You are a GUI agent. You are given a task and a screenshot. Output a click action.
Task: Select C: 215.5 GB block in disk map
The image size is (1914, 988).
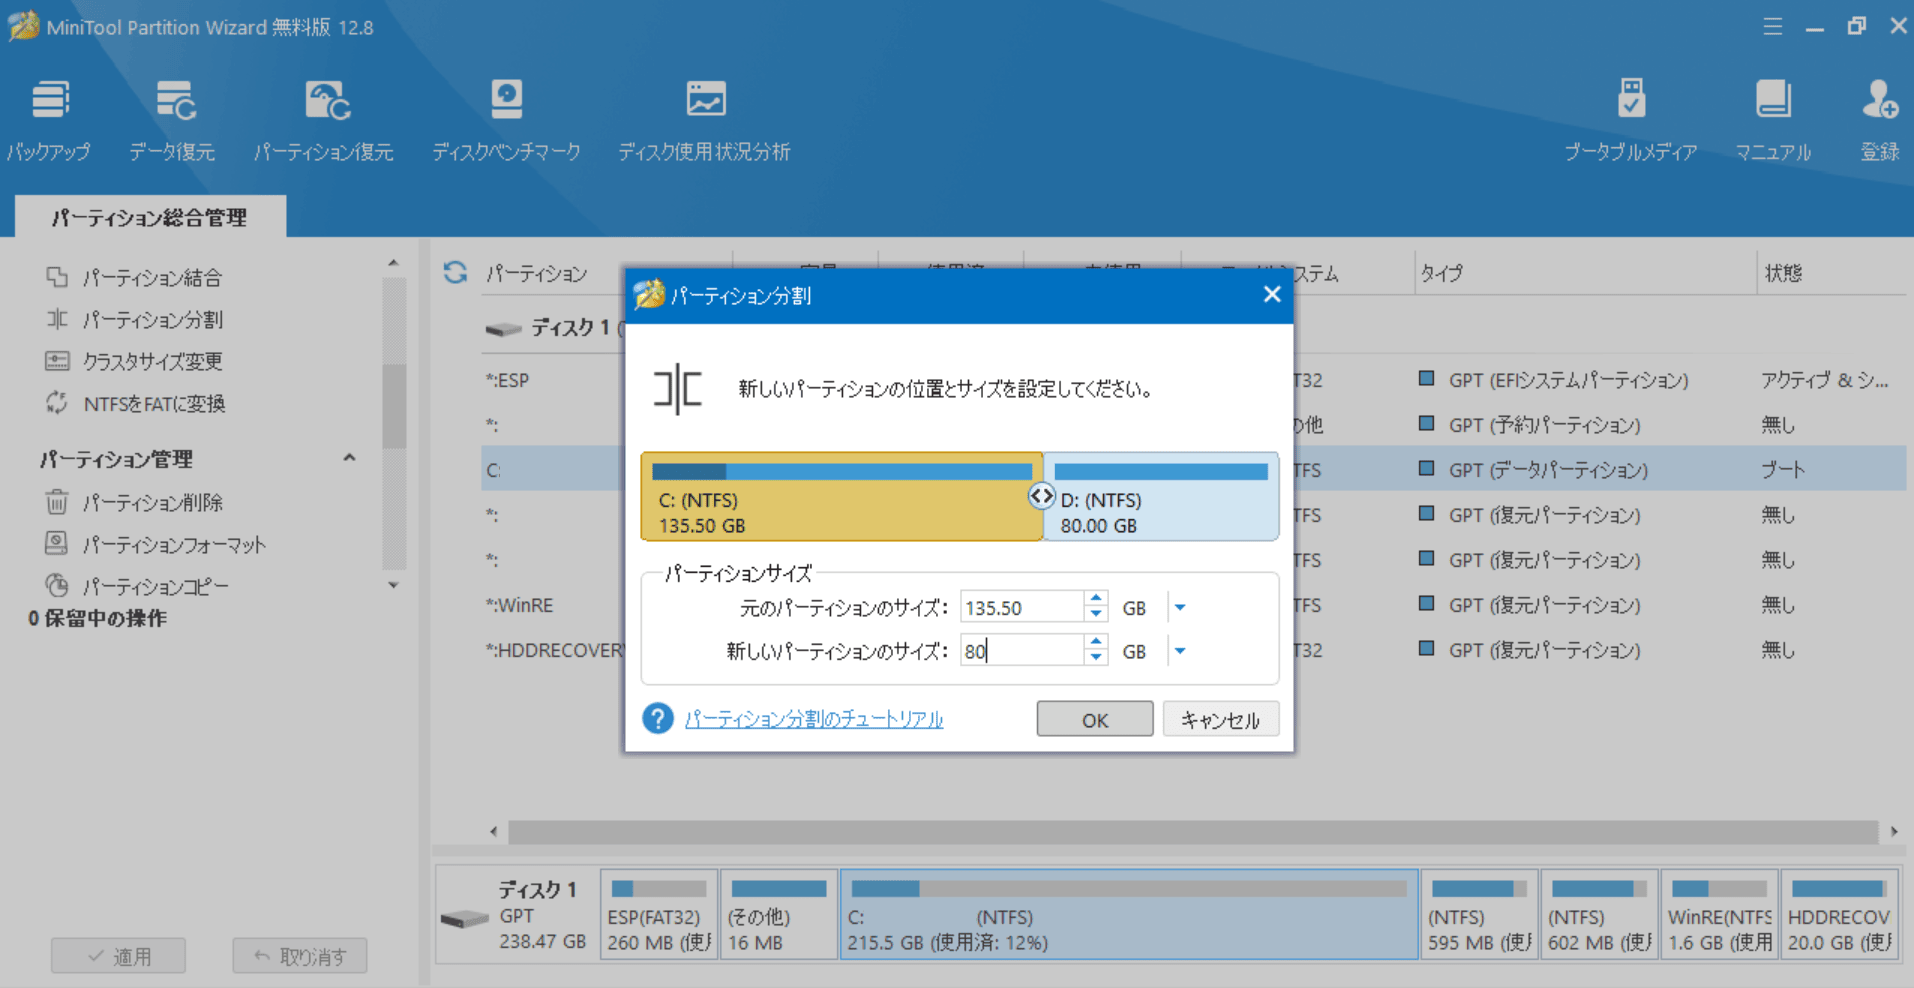(1129, 915)
